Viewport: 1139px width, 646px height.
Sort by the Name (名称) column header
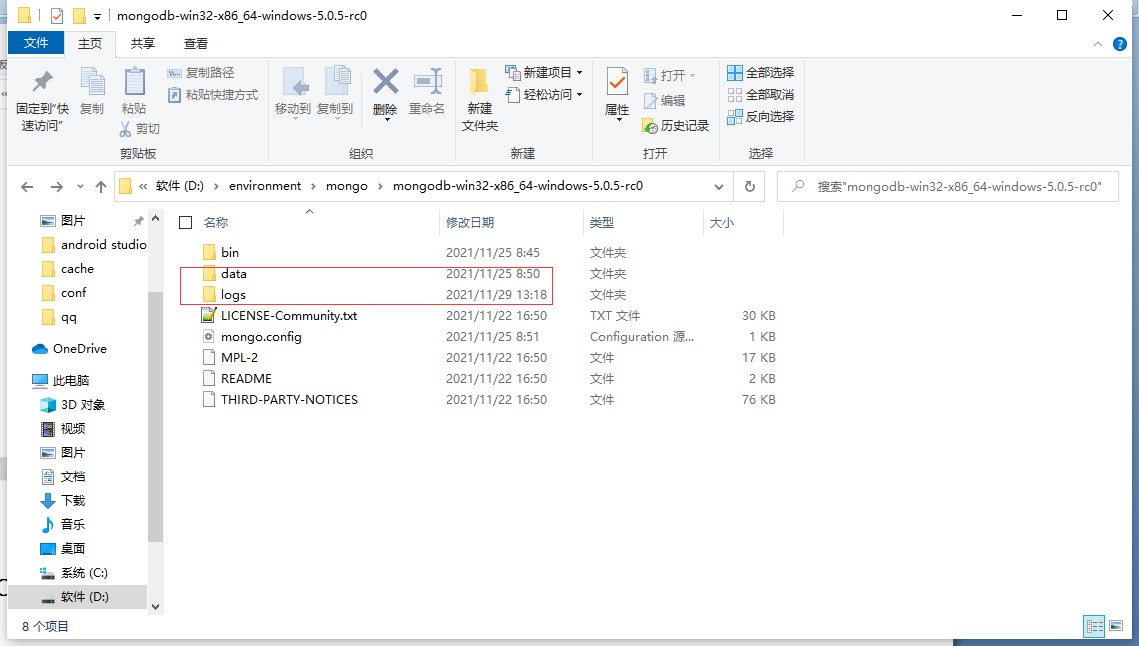click(216, 222)
